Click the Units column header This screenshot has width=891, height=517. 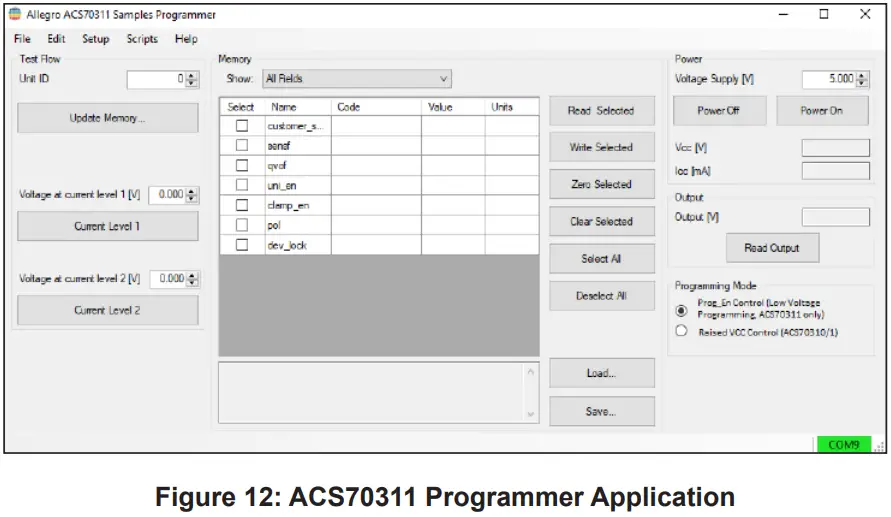[x=512, y=107]
